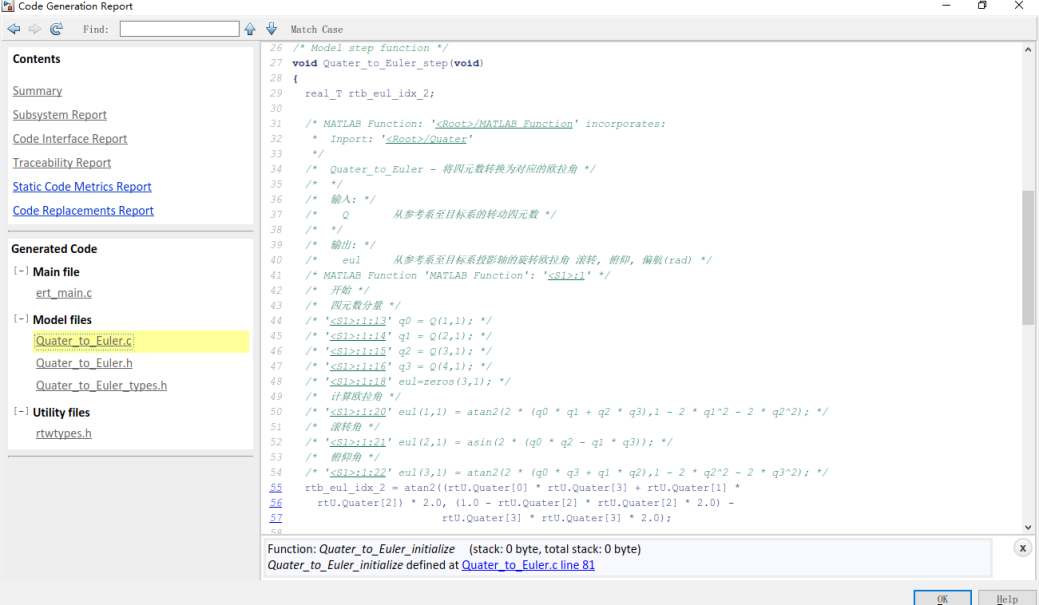Jump to code line 55 link
This screenshot has width=1039, height=605.
pyautogui.click(x=276, y=487)
